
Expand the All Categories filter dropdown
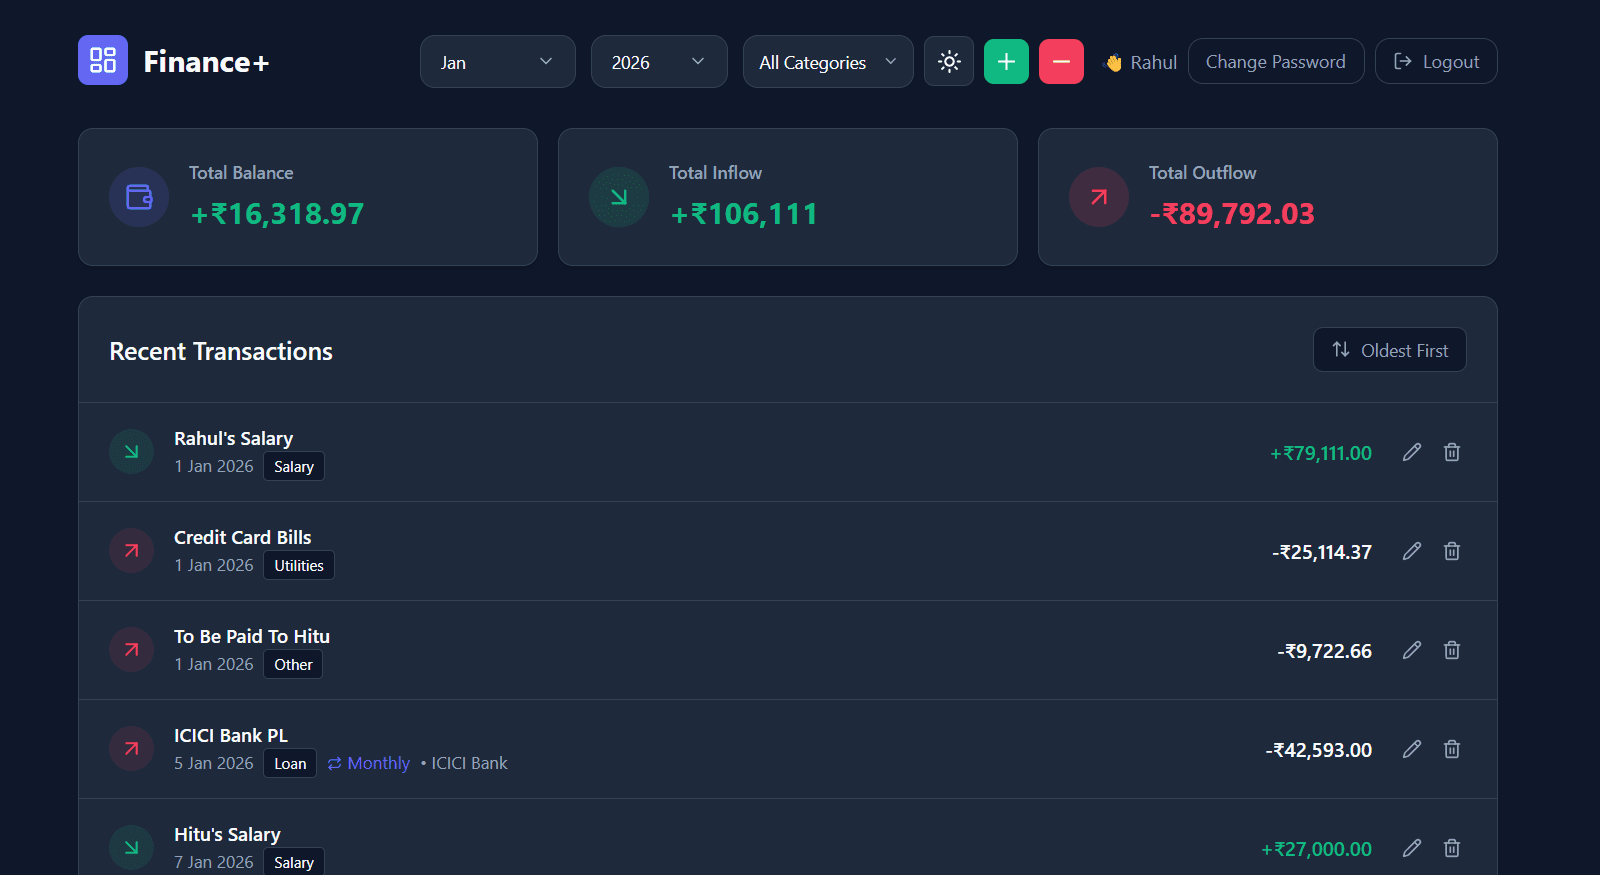coord(827,62)
